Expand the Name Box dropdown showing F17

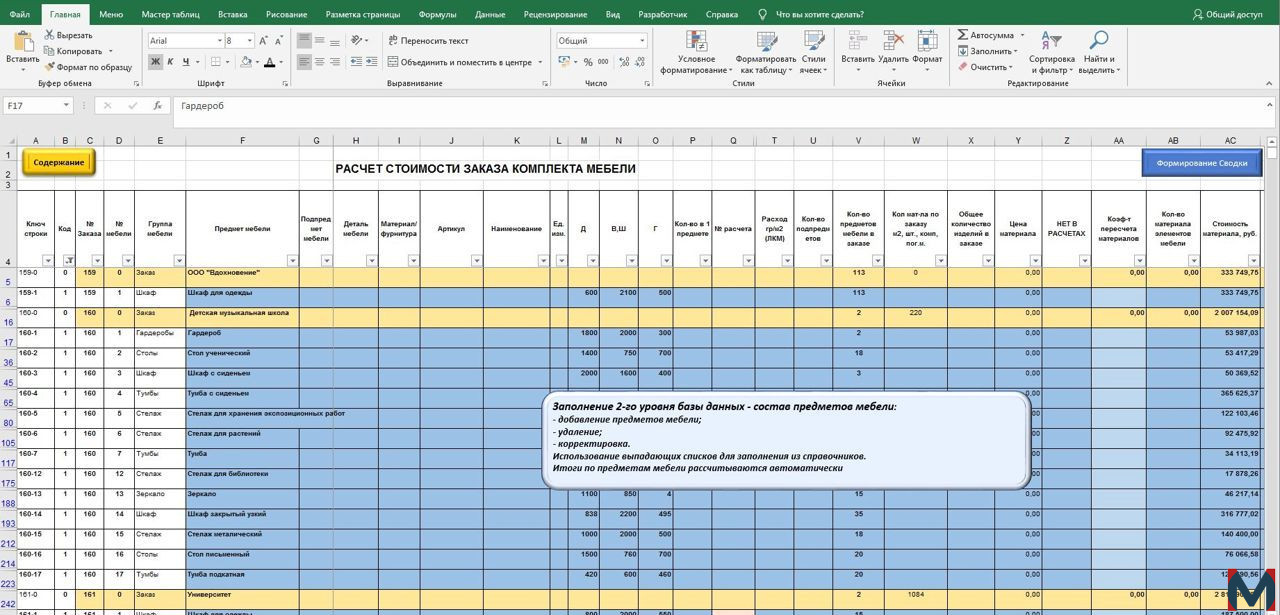point(67,106)
